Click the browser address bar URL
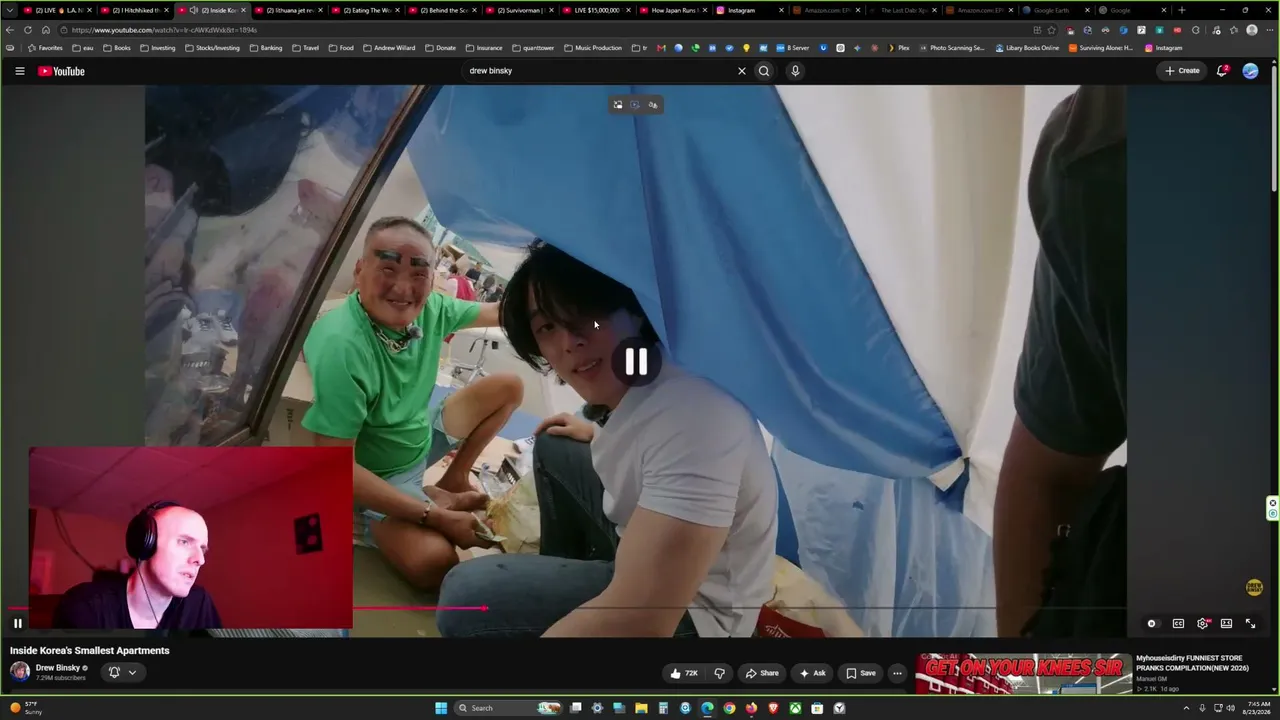The width and height of the screenshot is (1280, 720). coord(165,30)
